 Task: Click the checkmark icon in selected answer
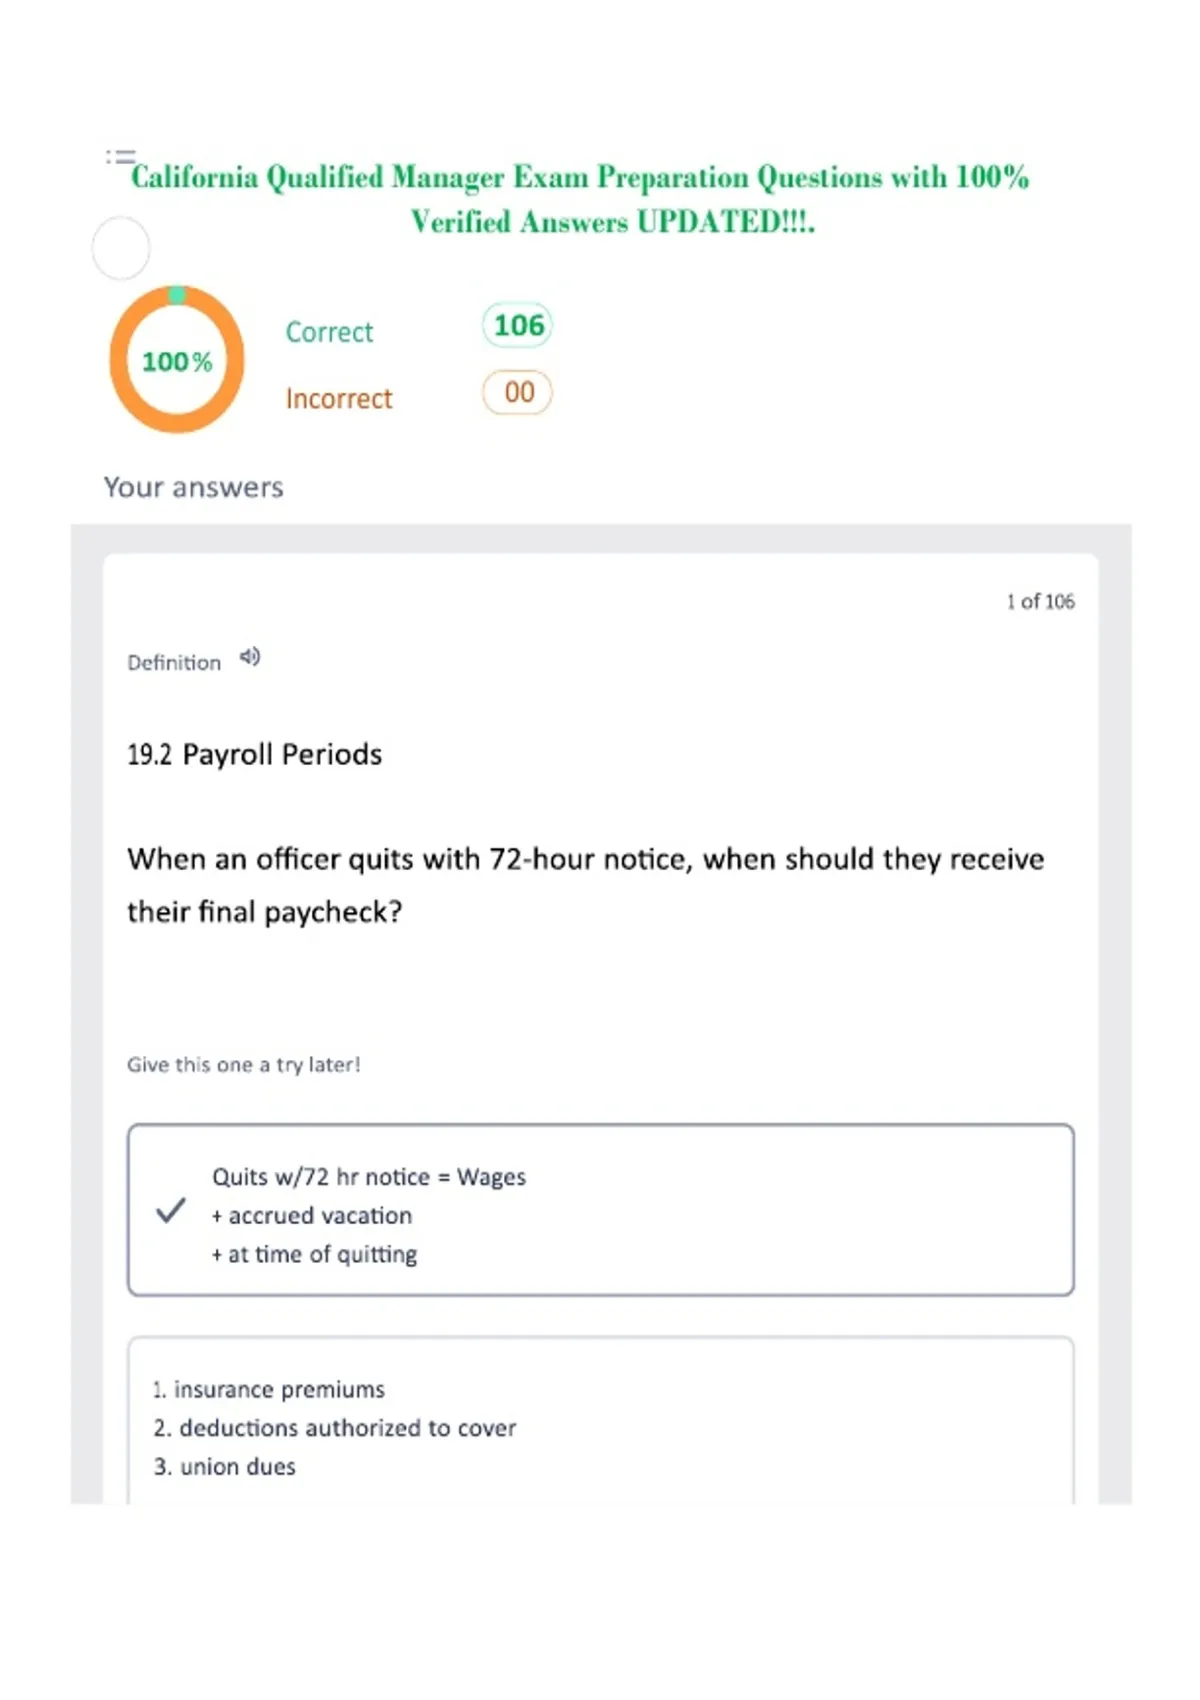click(171, 1210)
